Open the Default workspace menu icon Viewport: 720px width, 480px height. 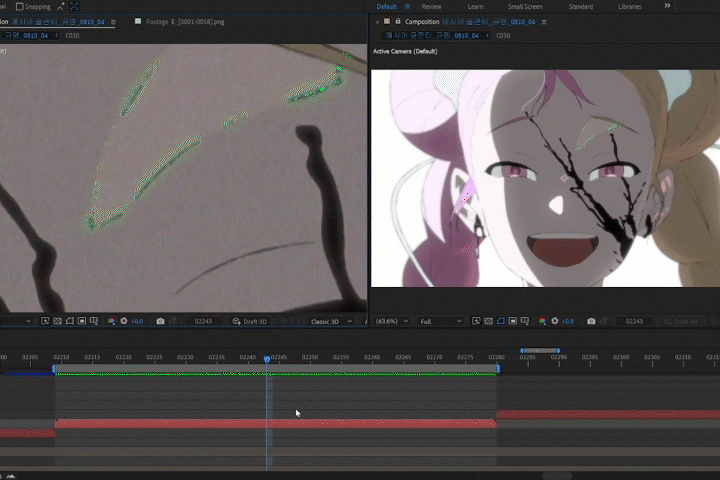coord(407,6)
